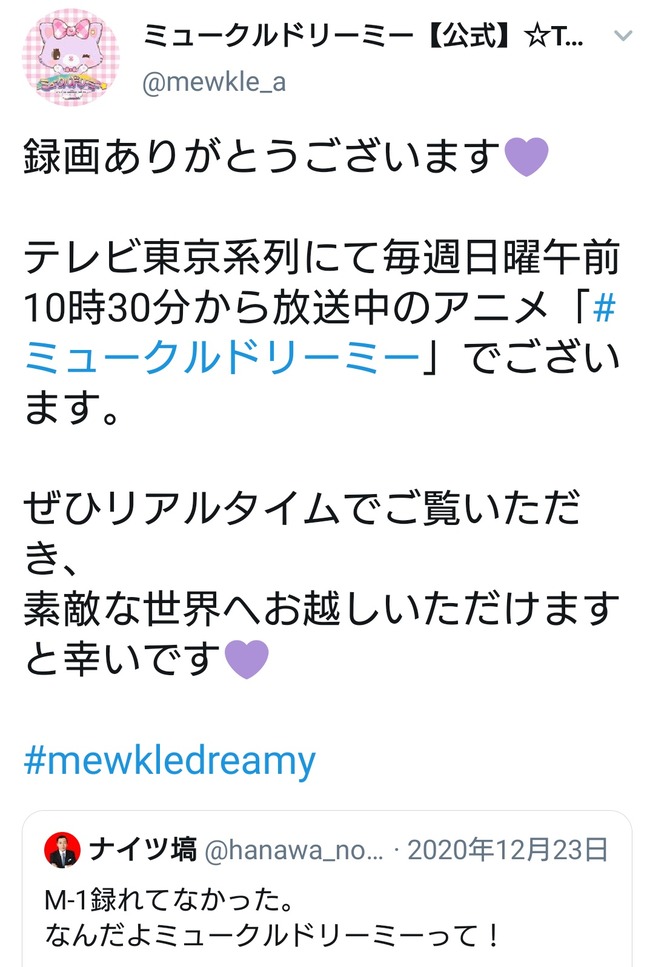Open the Mewkle Dreamy profile avatar
Image resolution: width=650 pixels, height=967 pixels.
(x=70, y=57)
